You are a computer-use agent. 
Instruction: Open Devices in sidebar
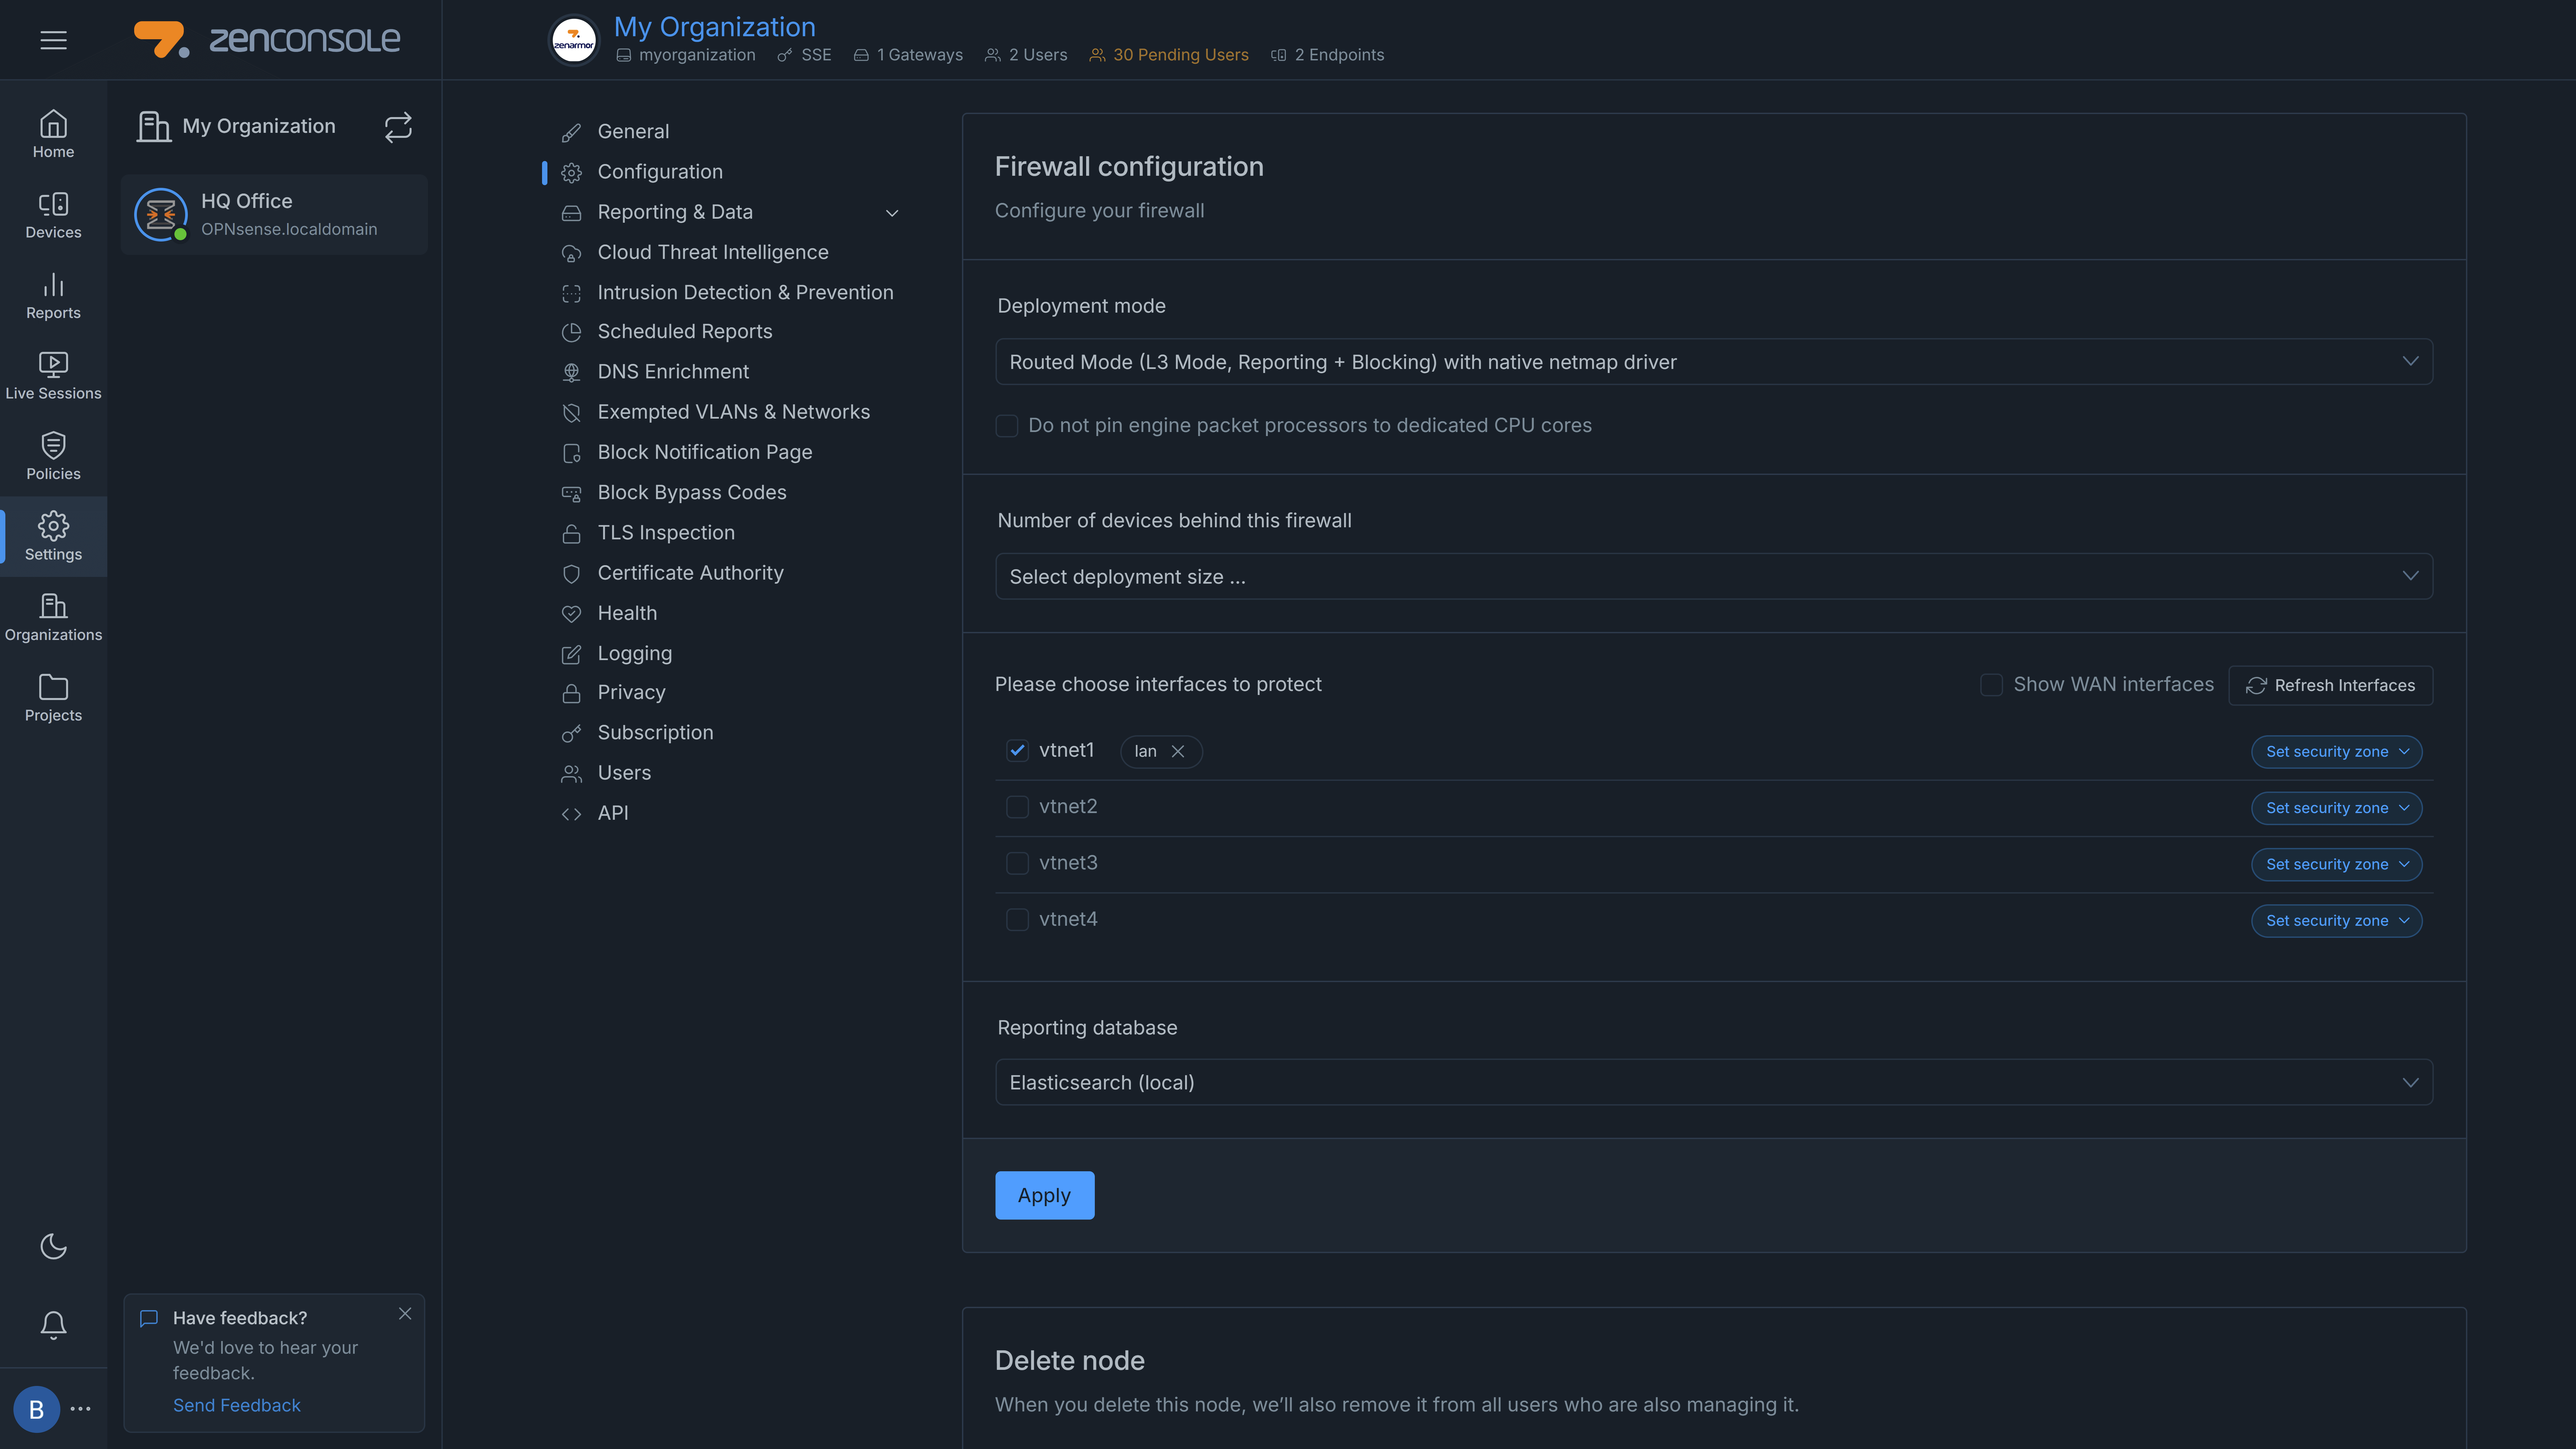pyautogui.click(x=53, y=215)
